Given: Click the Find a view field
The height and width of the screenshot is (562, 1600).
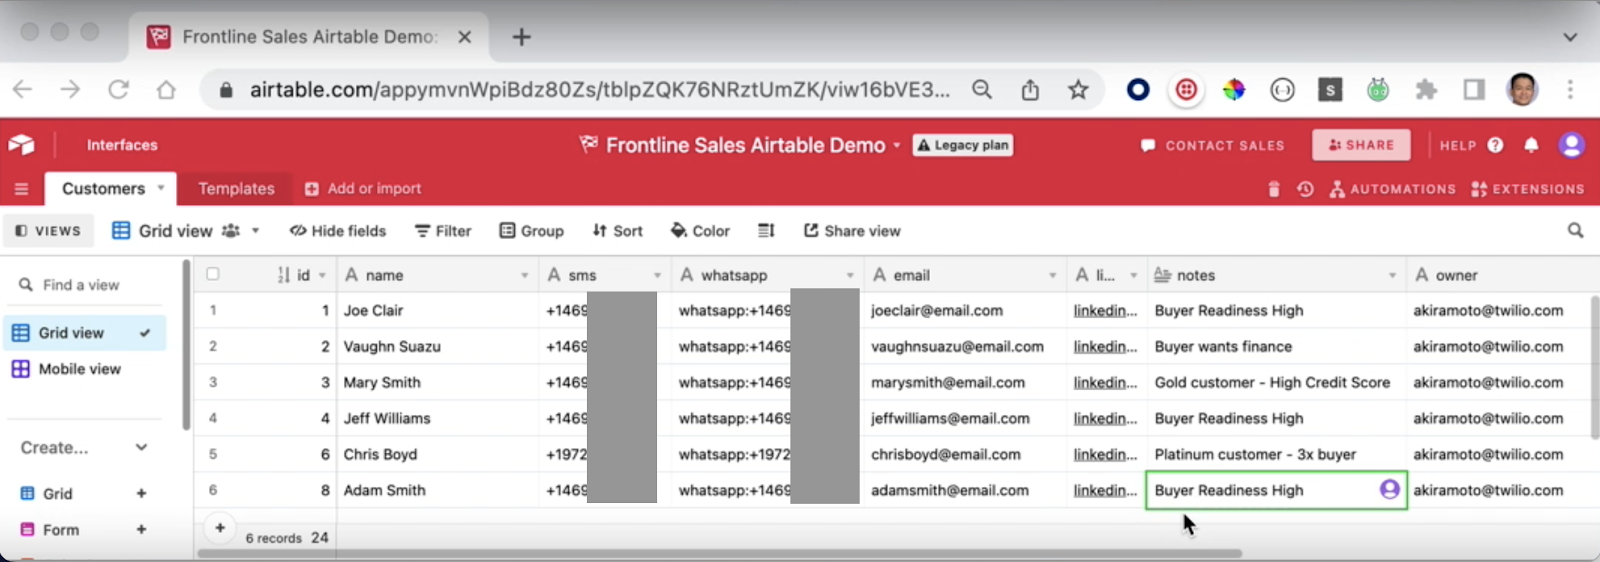Looking at the screenshot, I should tap(85, 285).
